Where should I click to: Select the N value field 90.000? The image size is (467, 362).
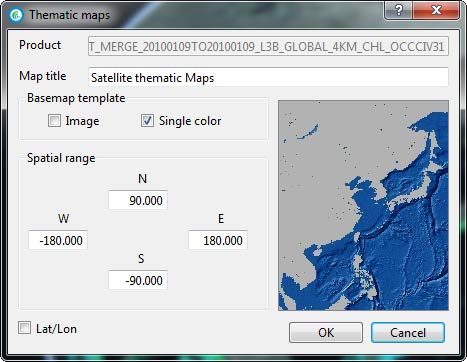click(x=138, y=200)
